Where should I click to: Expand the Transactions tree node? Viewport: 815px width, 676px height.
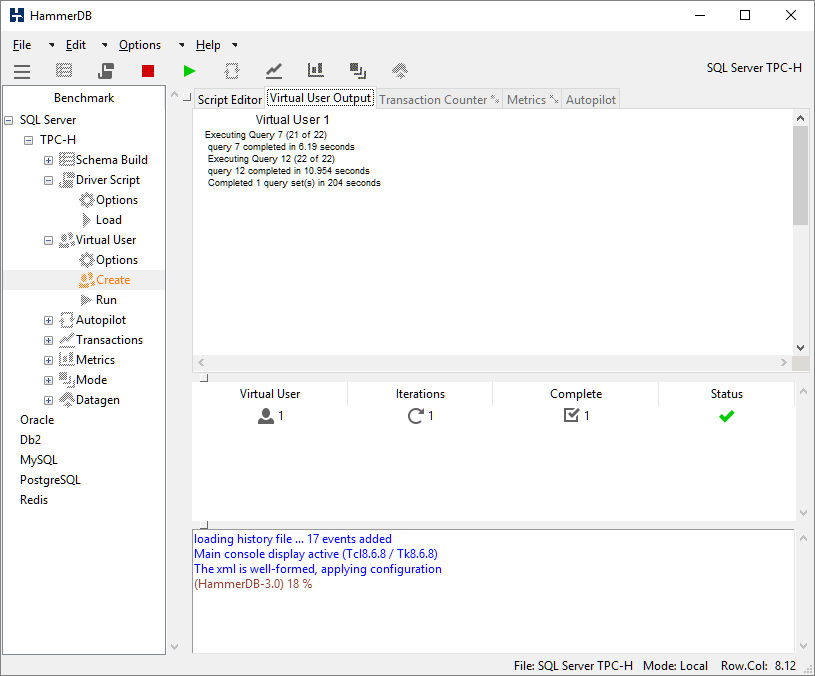pyautogui.click(x=48, y=340)
